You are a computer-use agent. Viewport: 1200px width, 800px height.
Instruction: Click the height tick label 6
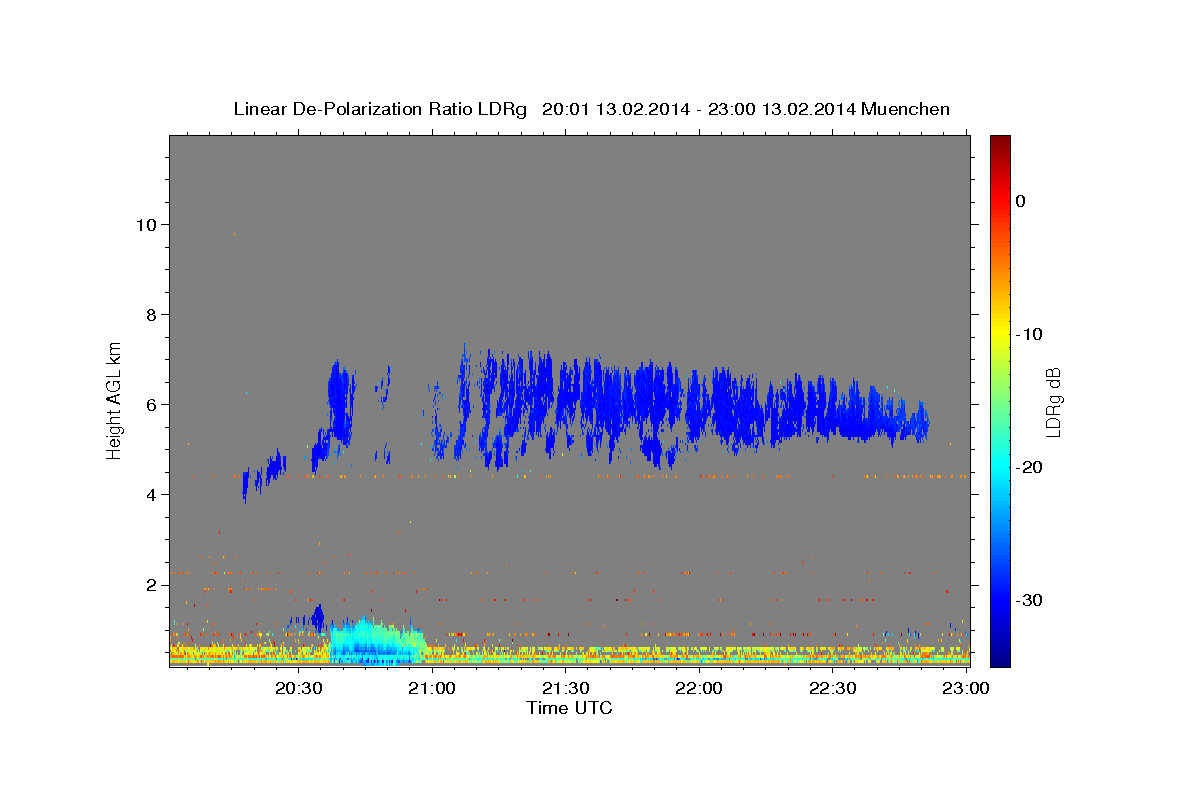point(152,405)
